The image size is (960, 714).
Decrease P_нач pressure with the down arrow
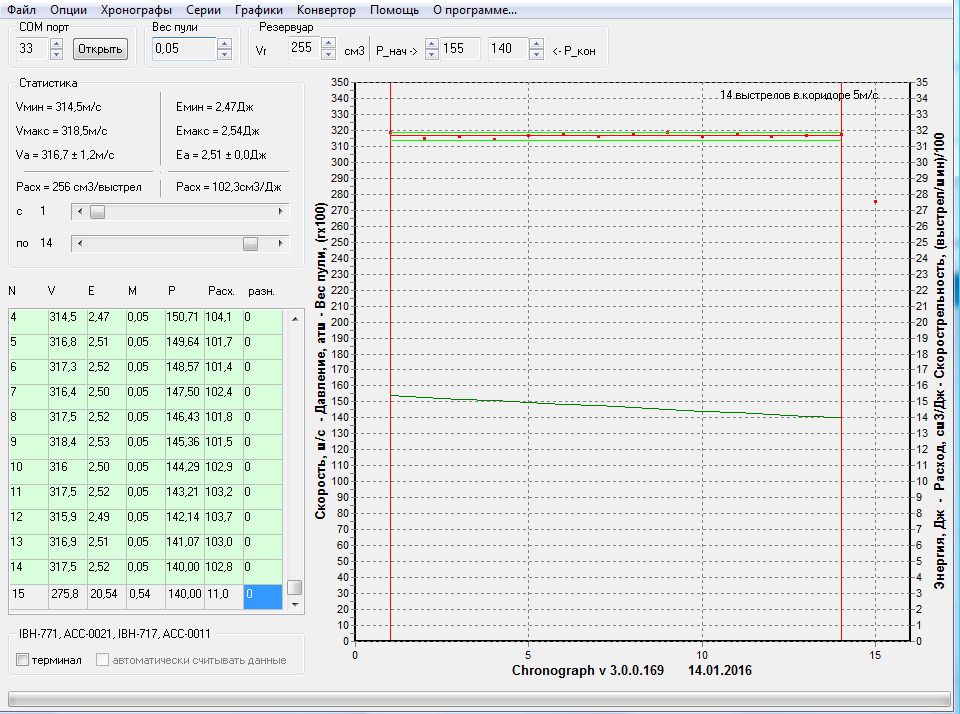tap(431, 54)
